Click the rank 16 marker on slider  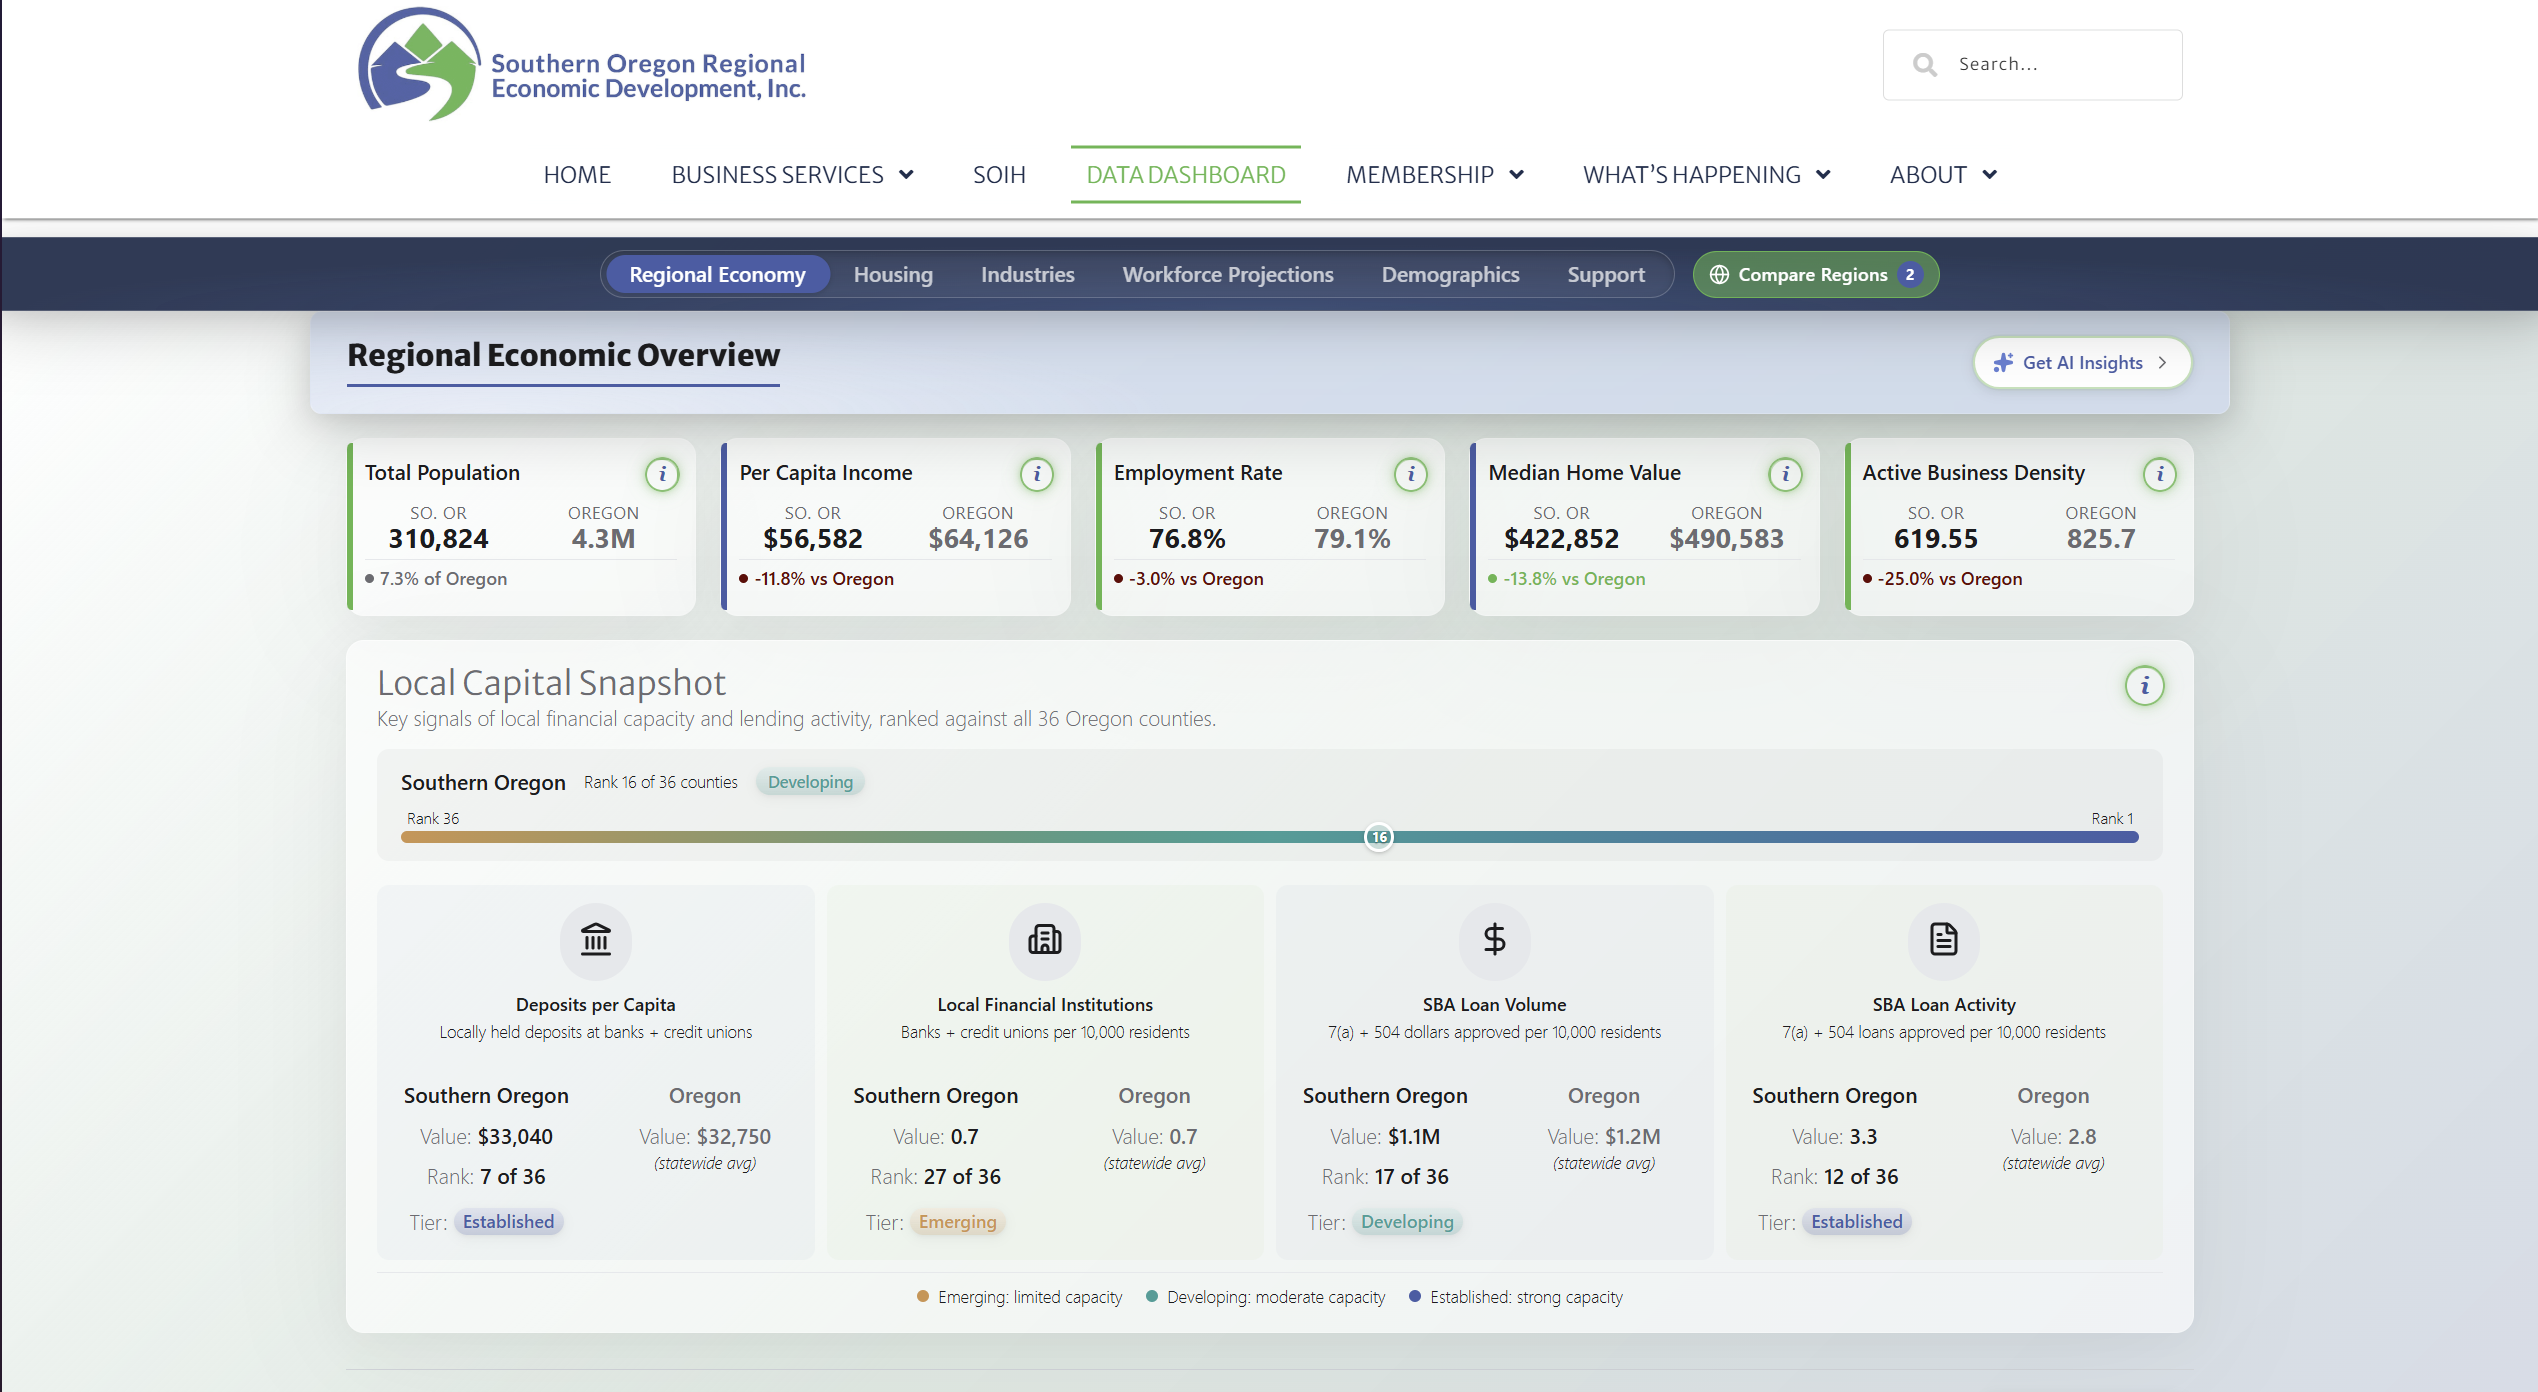tap(1379, 837)
